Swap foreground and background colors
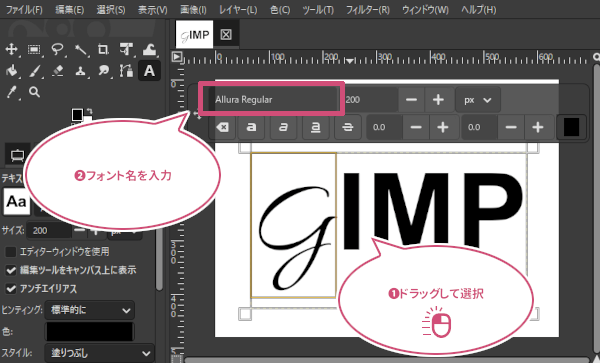This screenshot has height=363, width=600. 89,111
